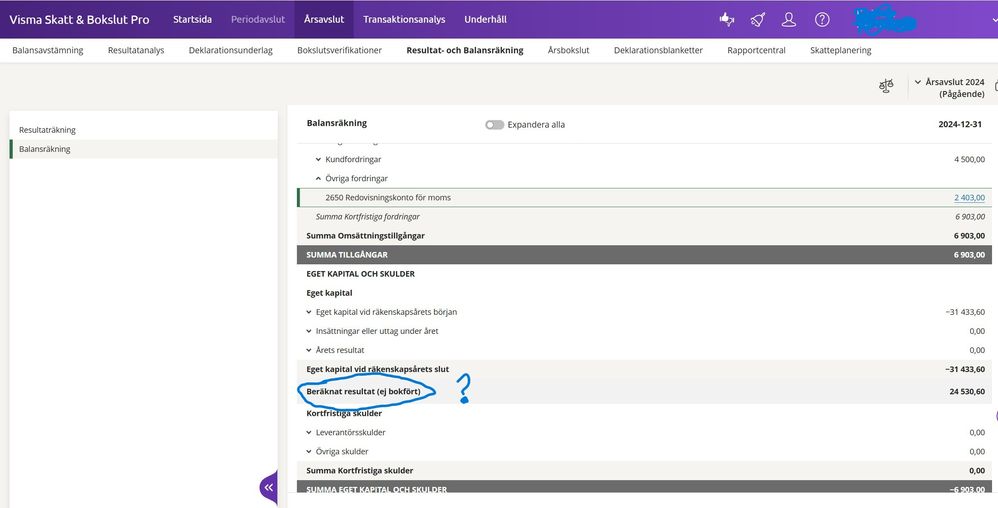This screenshot has width=998, height=508.
Task: Expand the Kundfordringar row
Action: [319, 160]
